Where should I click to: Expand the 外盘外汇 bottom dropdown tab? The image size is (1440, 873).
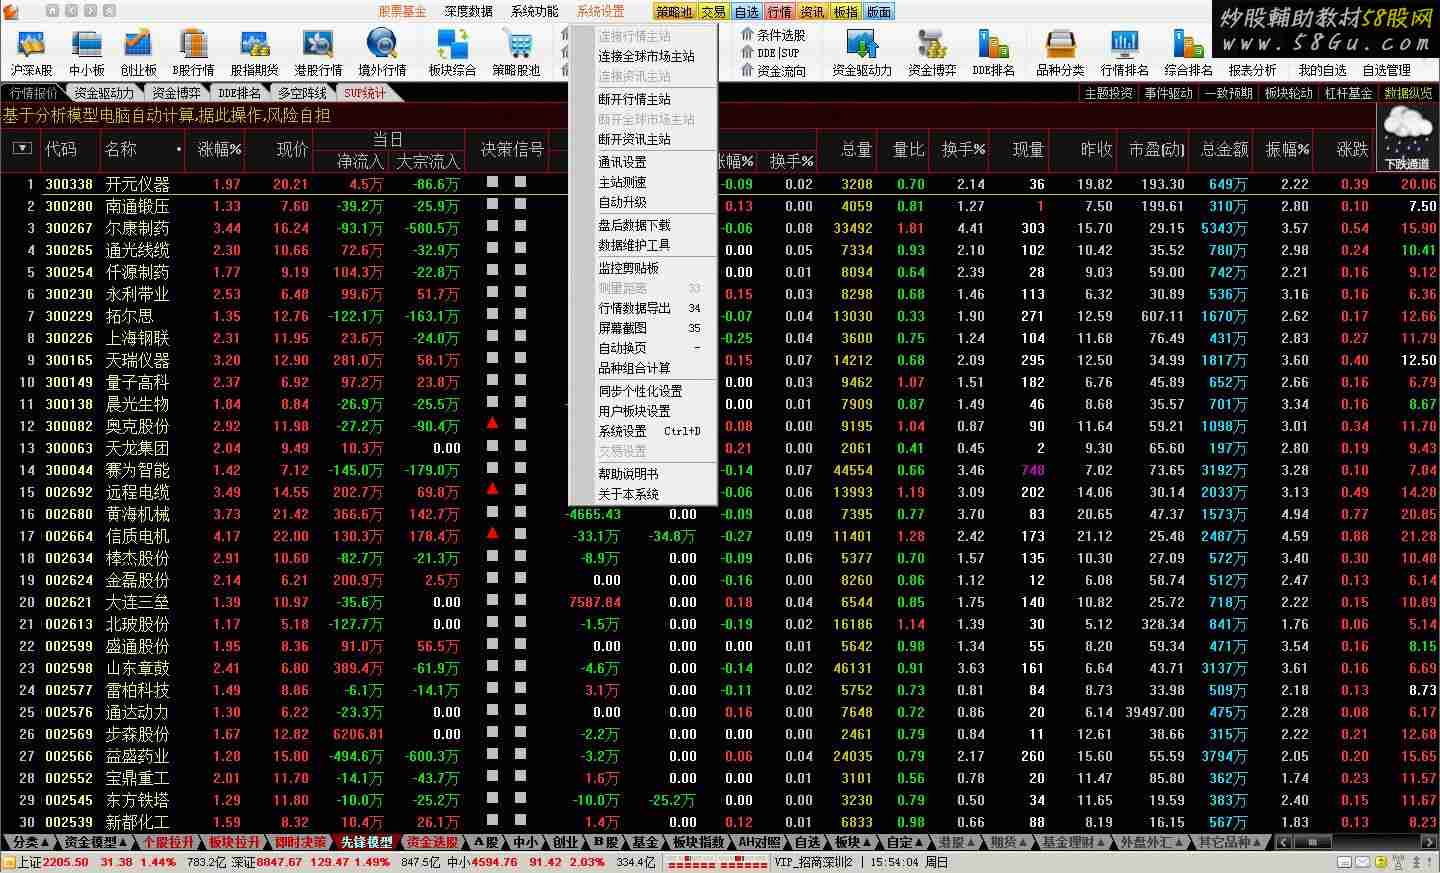(1152, 842)
